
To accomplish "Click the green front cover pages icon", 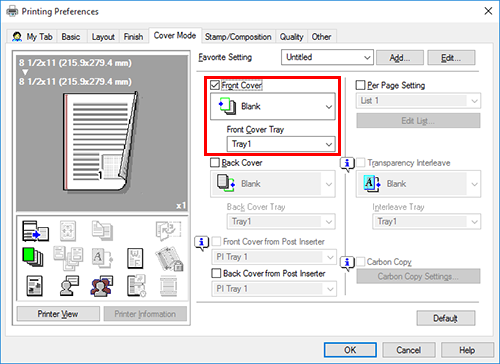I will point(33,257).
